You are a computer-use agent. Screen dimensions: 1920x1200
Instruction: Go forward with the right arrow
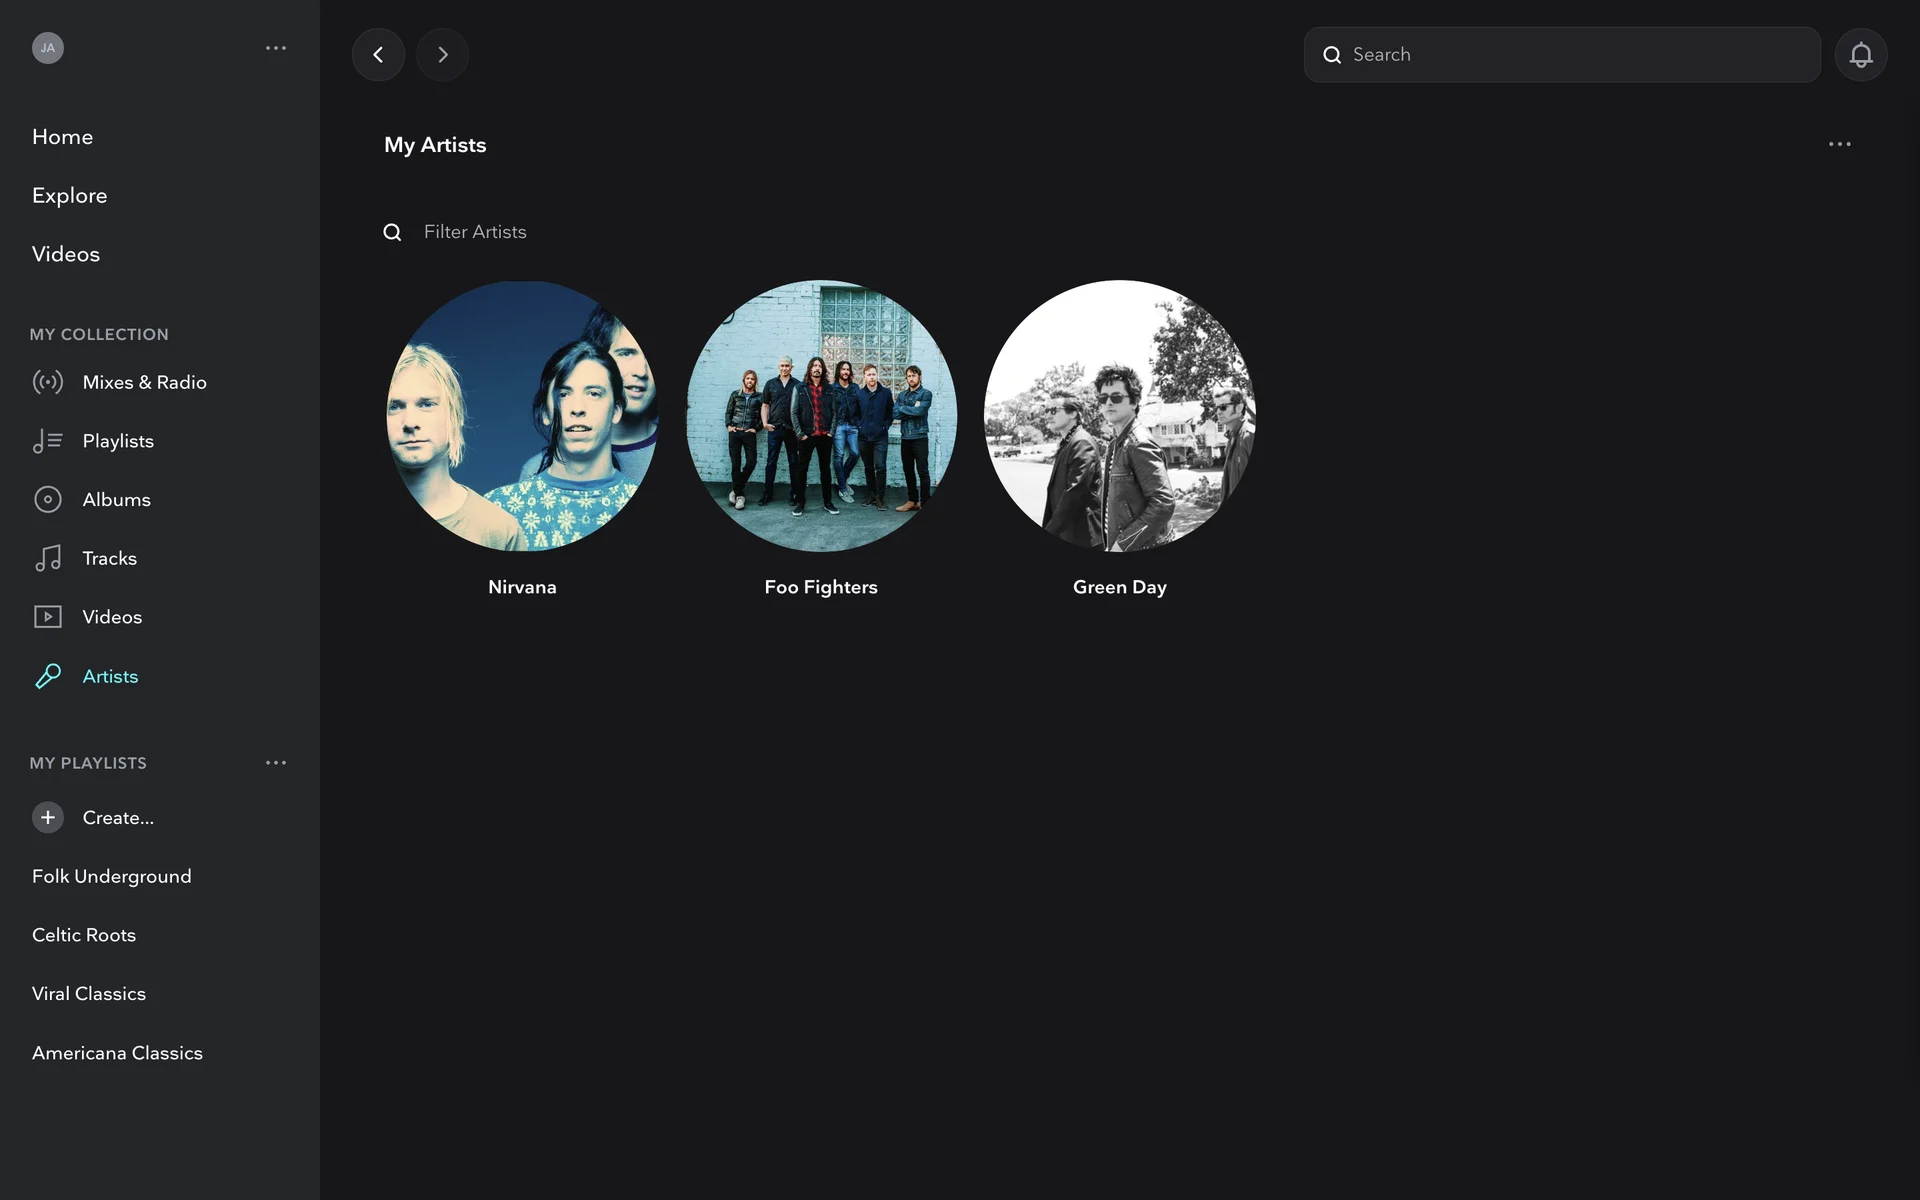pos(442,55)
